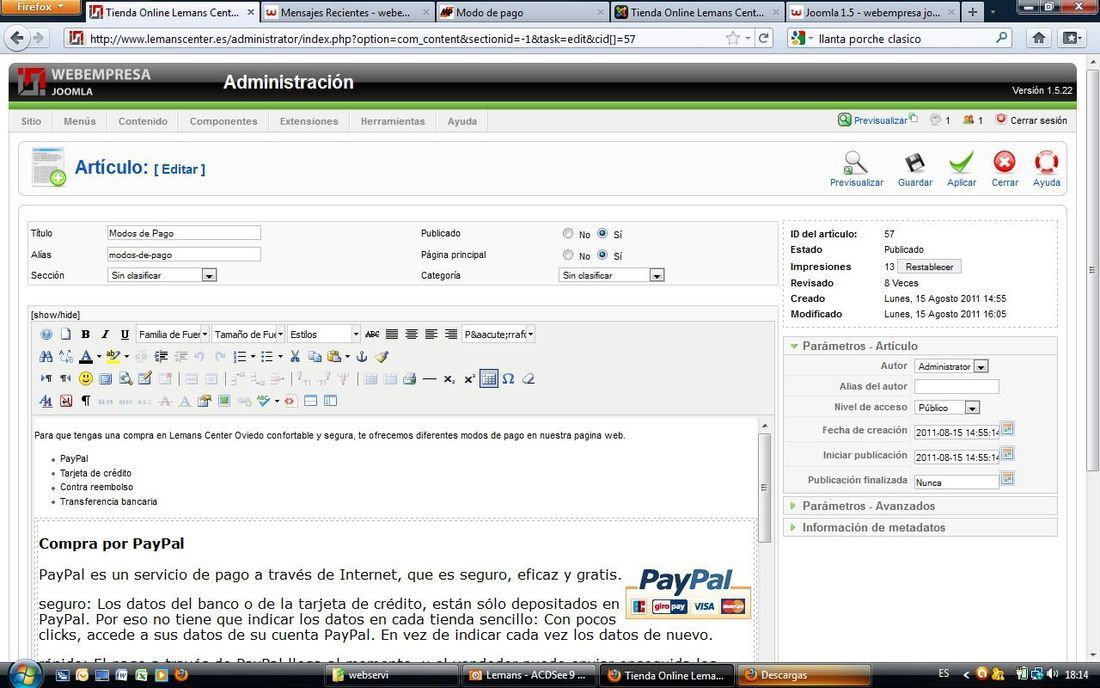The height and width of the screenshot is (688, 1100).
Task: Open the Categoría dropdown
Action: point(611,276)
